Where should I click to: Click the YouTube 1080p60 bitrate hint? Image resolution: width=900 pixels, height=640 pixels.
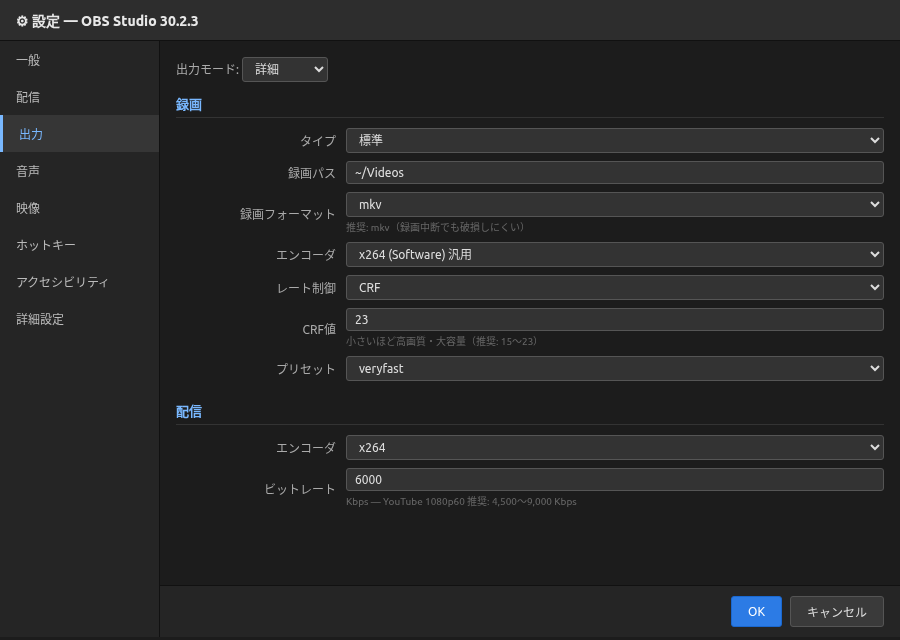(x=461, y=502)
